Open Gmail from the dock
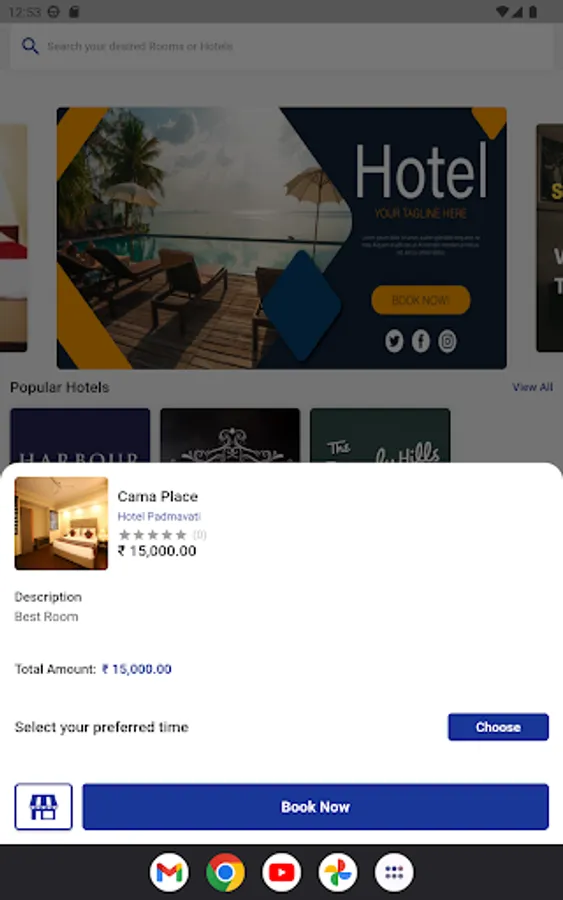 (x=169, y=872)
